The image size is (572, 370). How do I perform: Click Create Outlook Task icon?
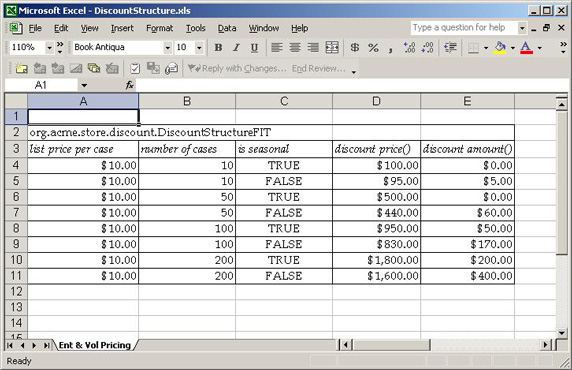pyautogui.click(x=135, y=68)
